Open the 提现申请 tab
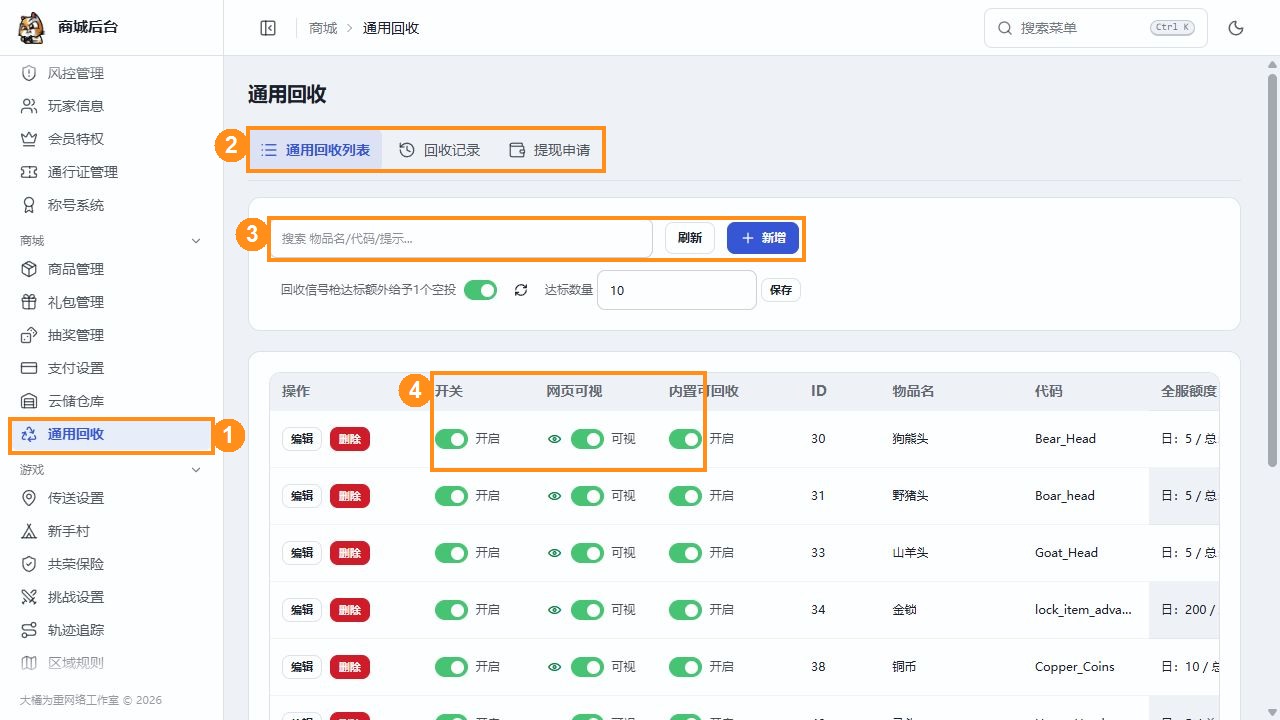1280x720 pixels. (x=549, y=150)
